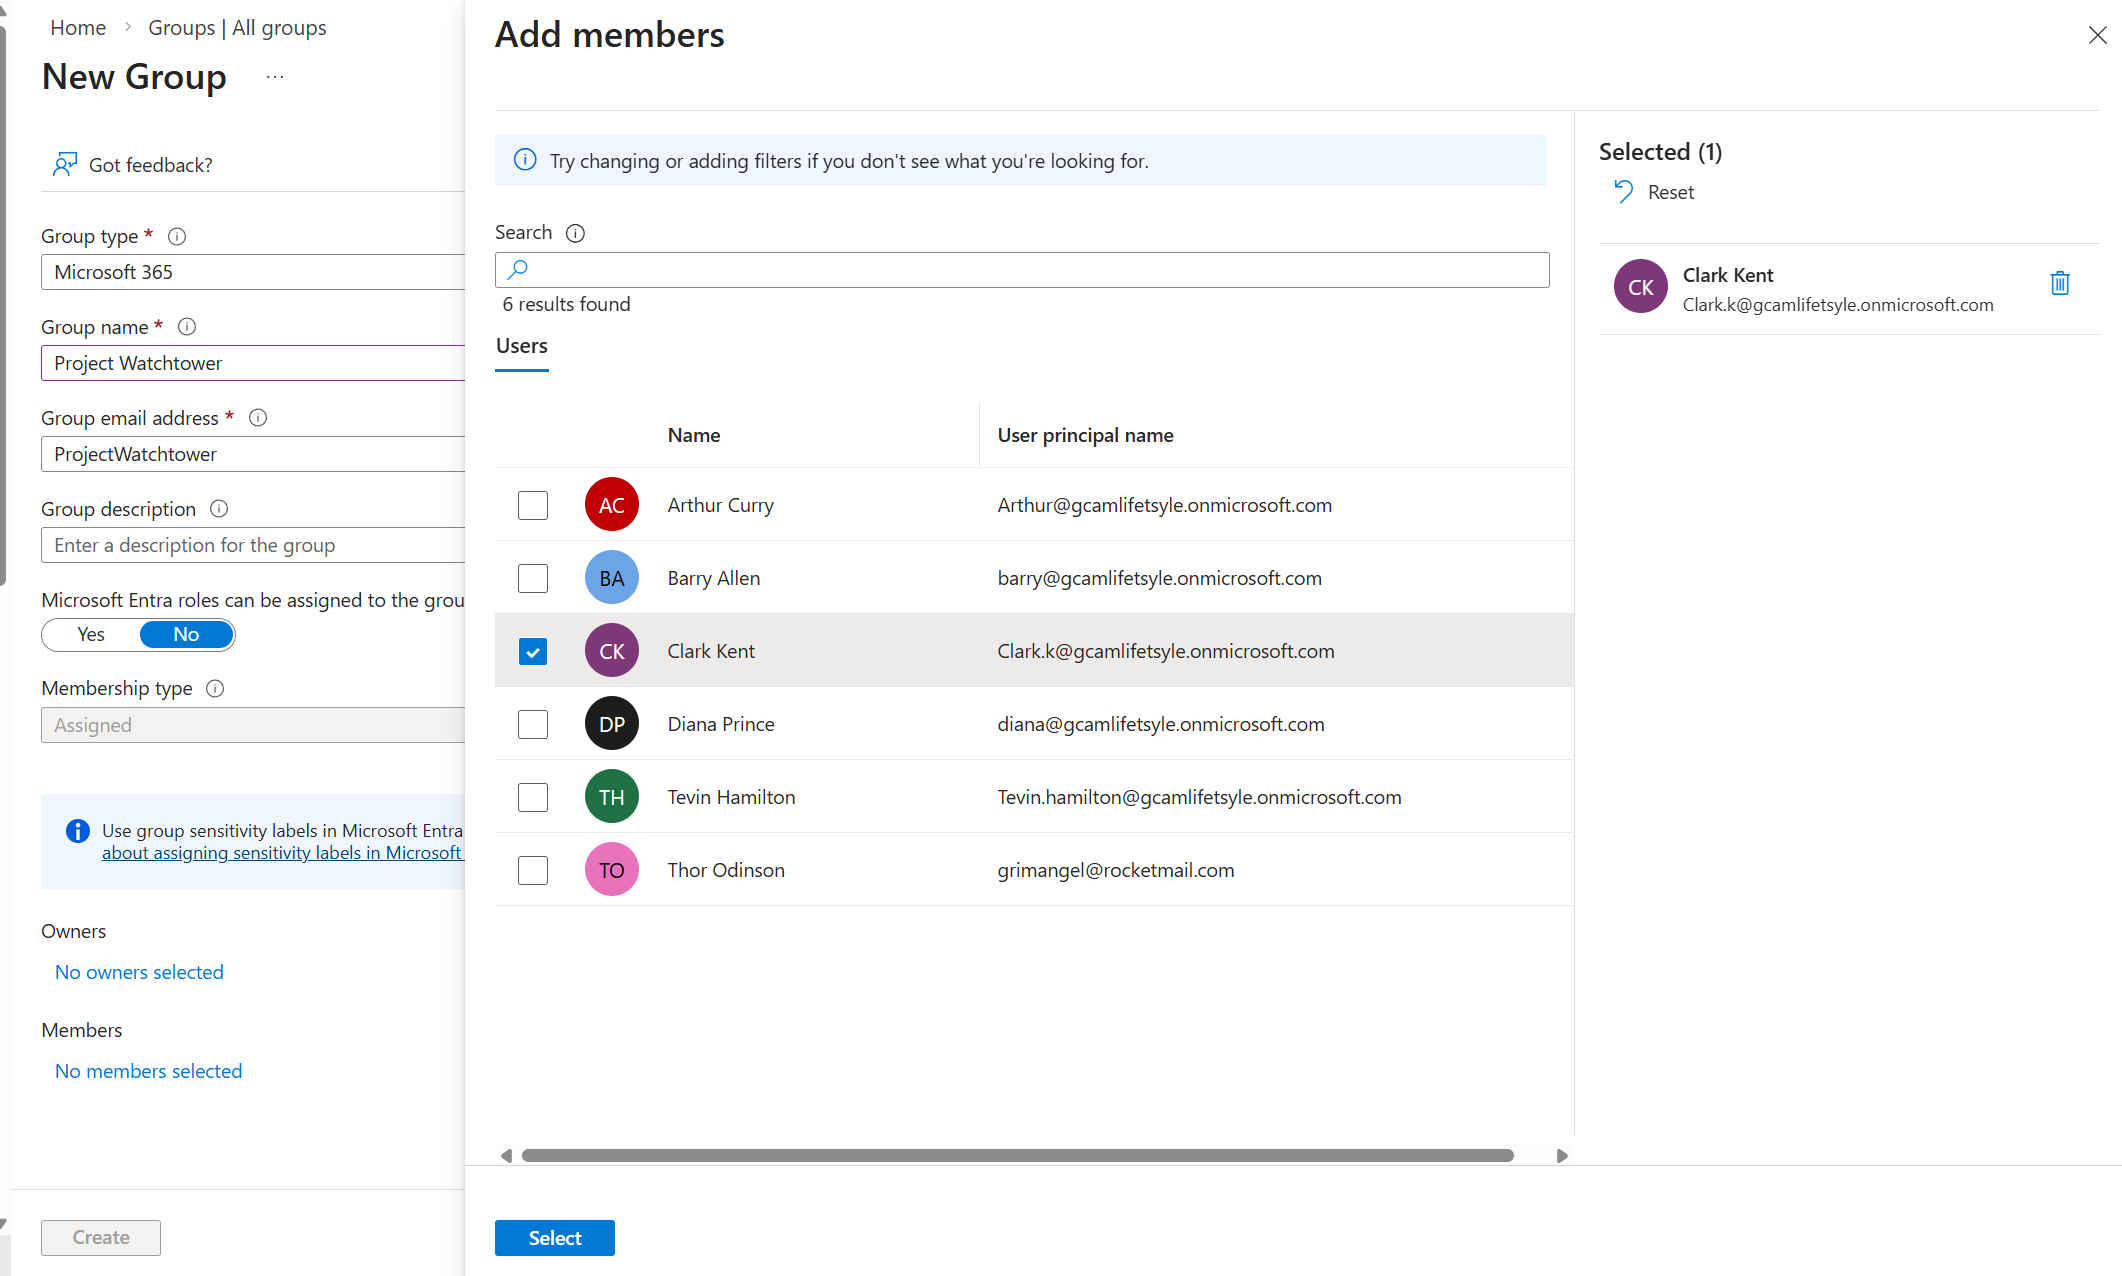Click the Group description info icon
The width and height of the screenshot is (2122, 1276).
click(x=219, y=509)
